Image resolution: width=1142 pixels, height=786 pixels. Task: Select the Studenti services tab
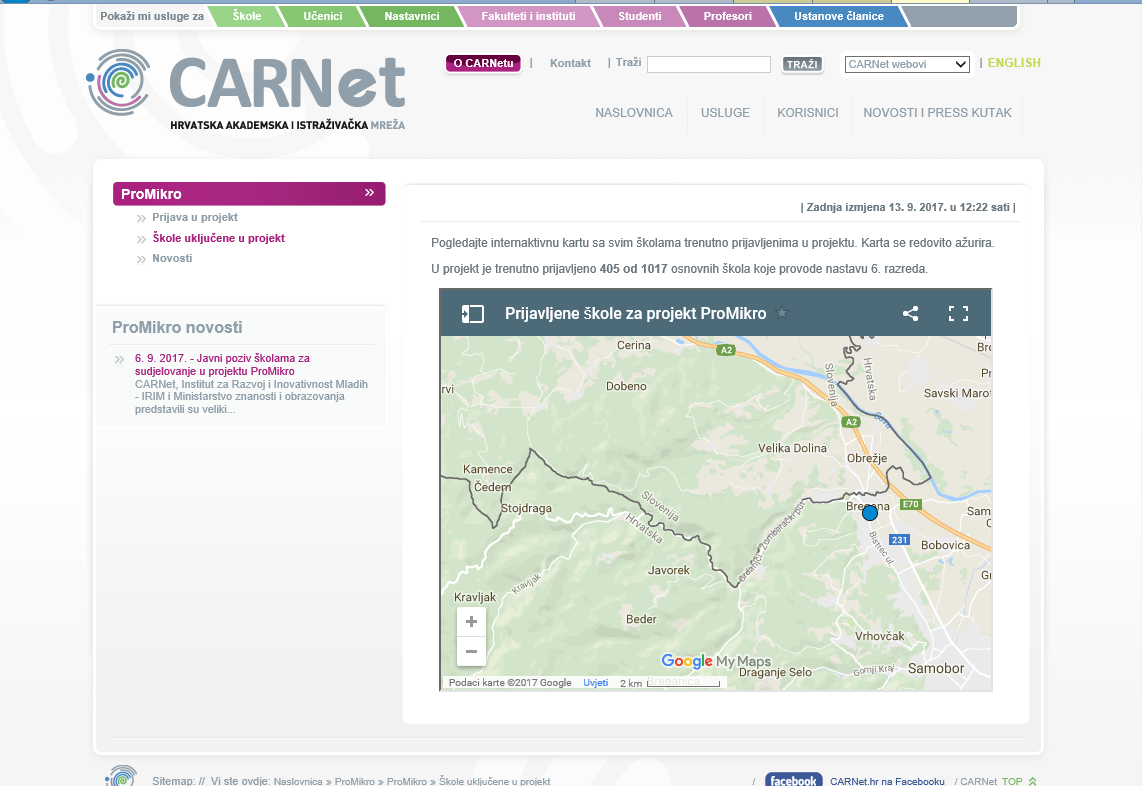point(639,16)
